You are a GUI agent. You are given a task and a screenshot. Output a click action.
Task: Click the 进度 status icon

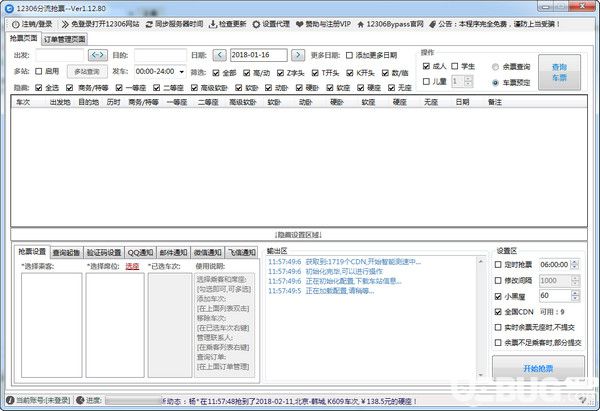tap(80, 400)
